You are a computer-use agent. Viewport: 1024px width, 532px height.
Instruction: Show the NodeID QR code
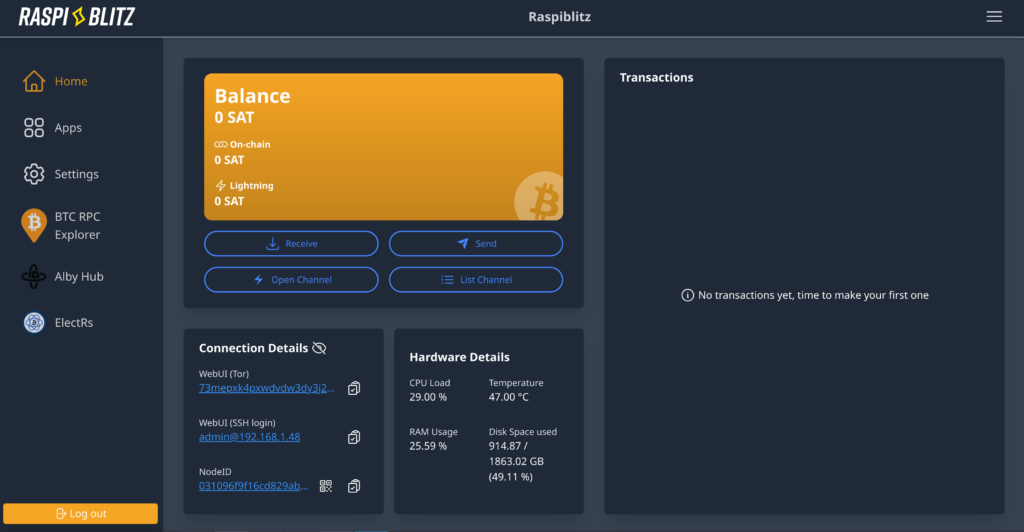tap(326, 486)
